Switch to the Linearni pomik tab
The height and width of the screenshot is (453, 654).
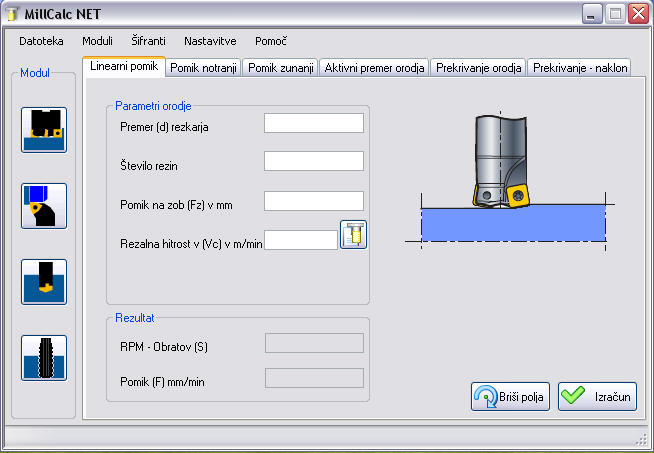click(124, 66)
